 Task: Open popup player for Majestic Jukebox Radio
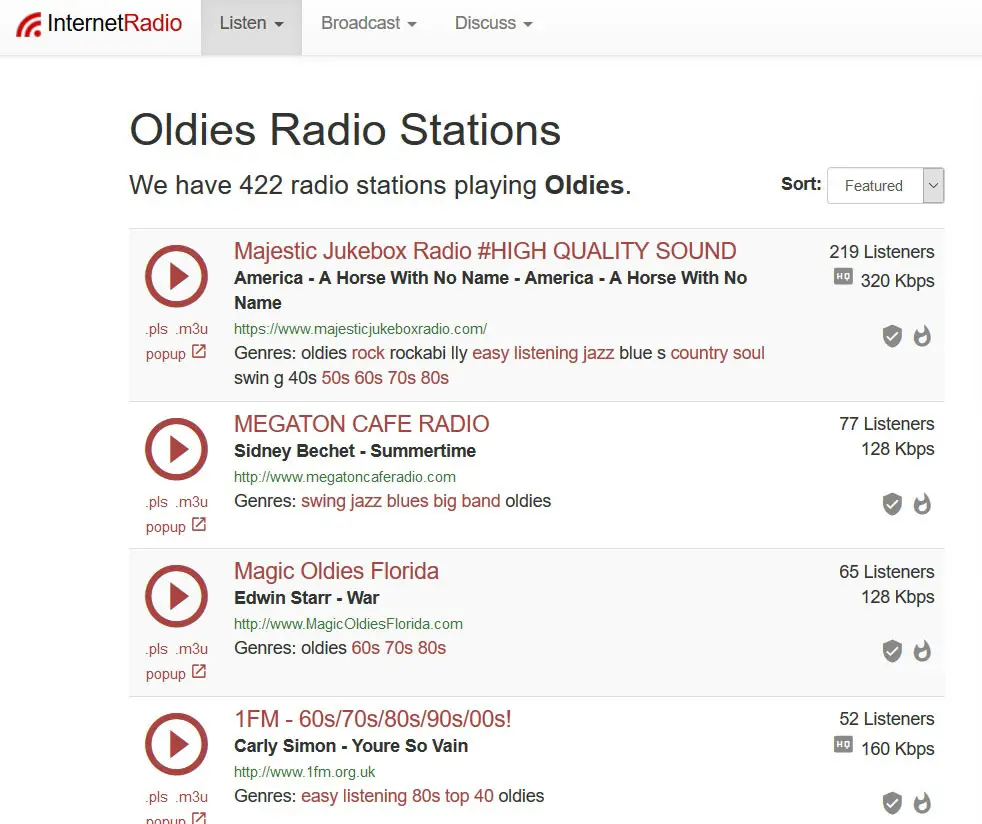tap(176, 353)
